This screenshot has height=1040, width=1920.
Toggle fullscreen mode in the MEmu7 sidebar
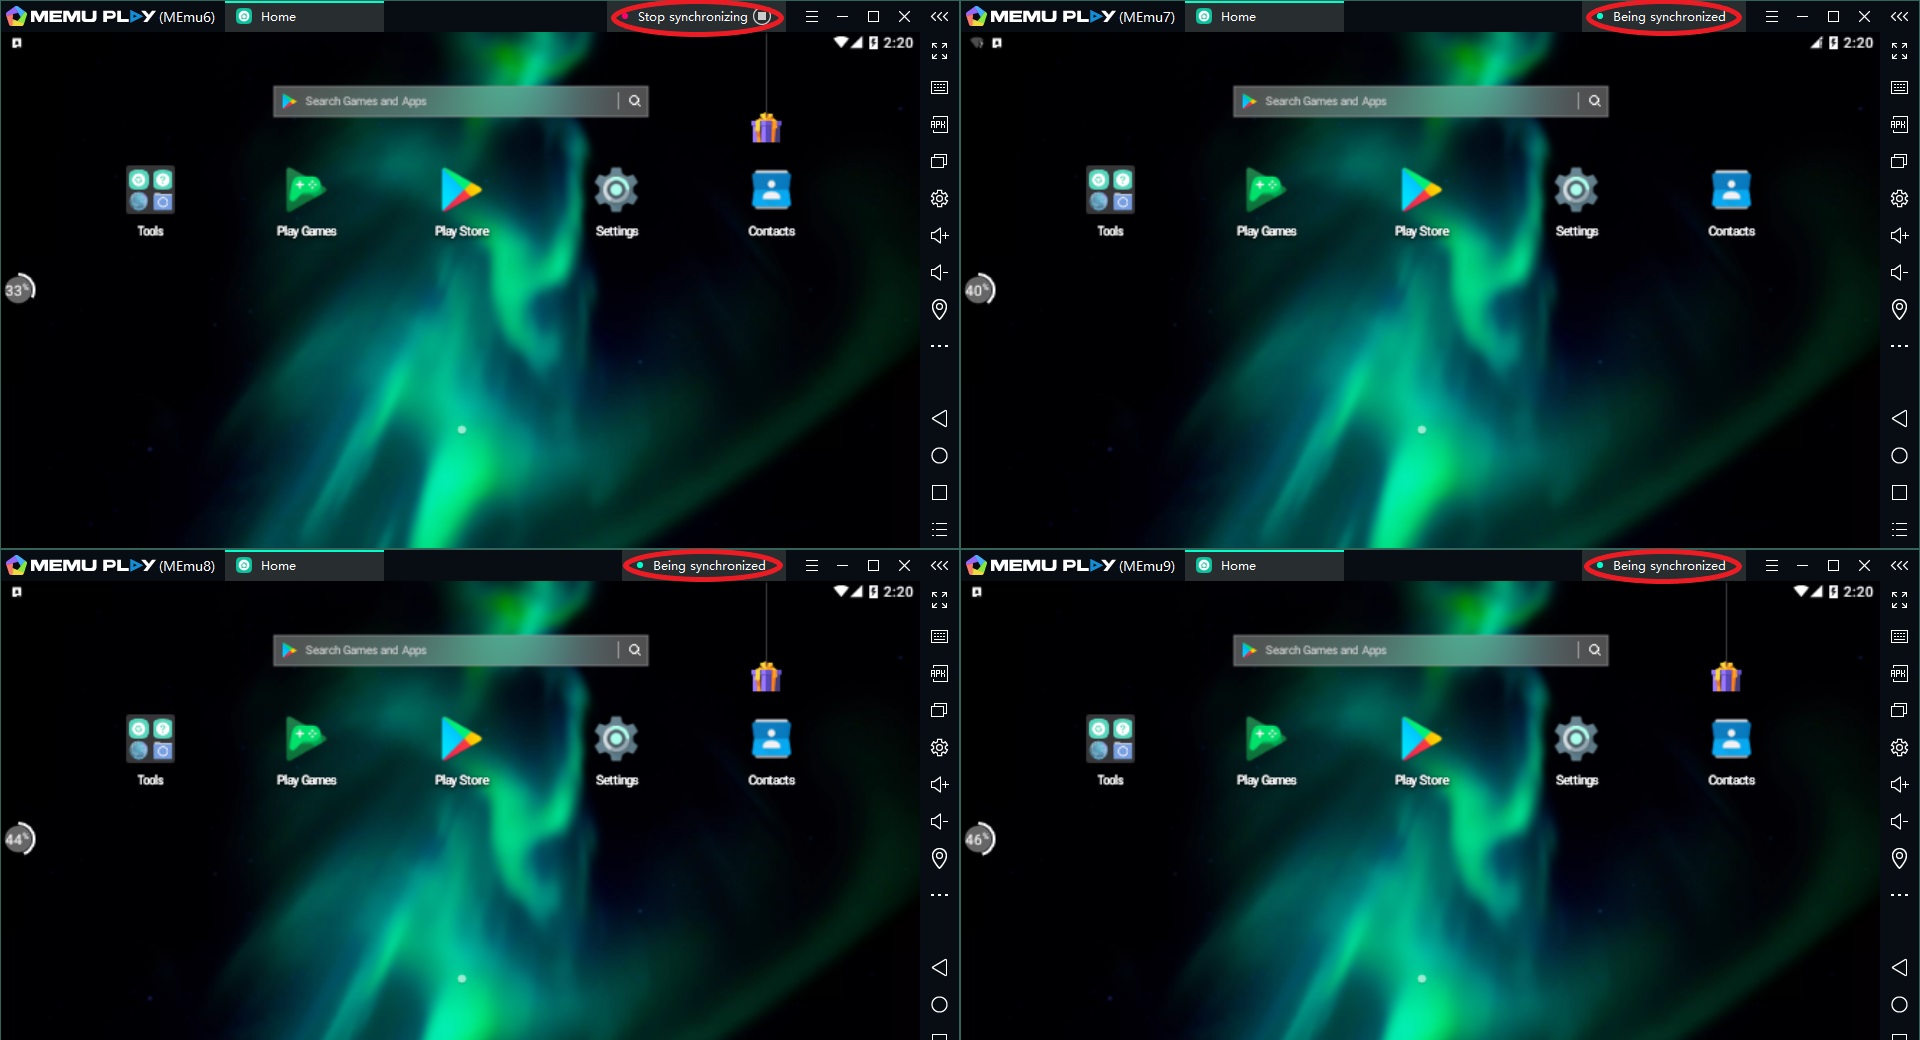point(1899,51)
